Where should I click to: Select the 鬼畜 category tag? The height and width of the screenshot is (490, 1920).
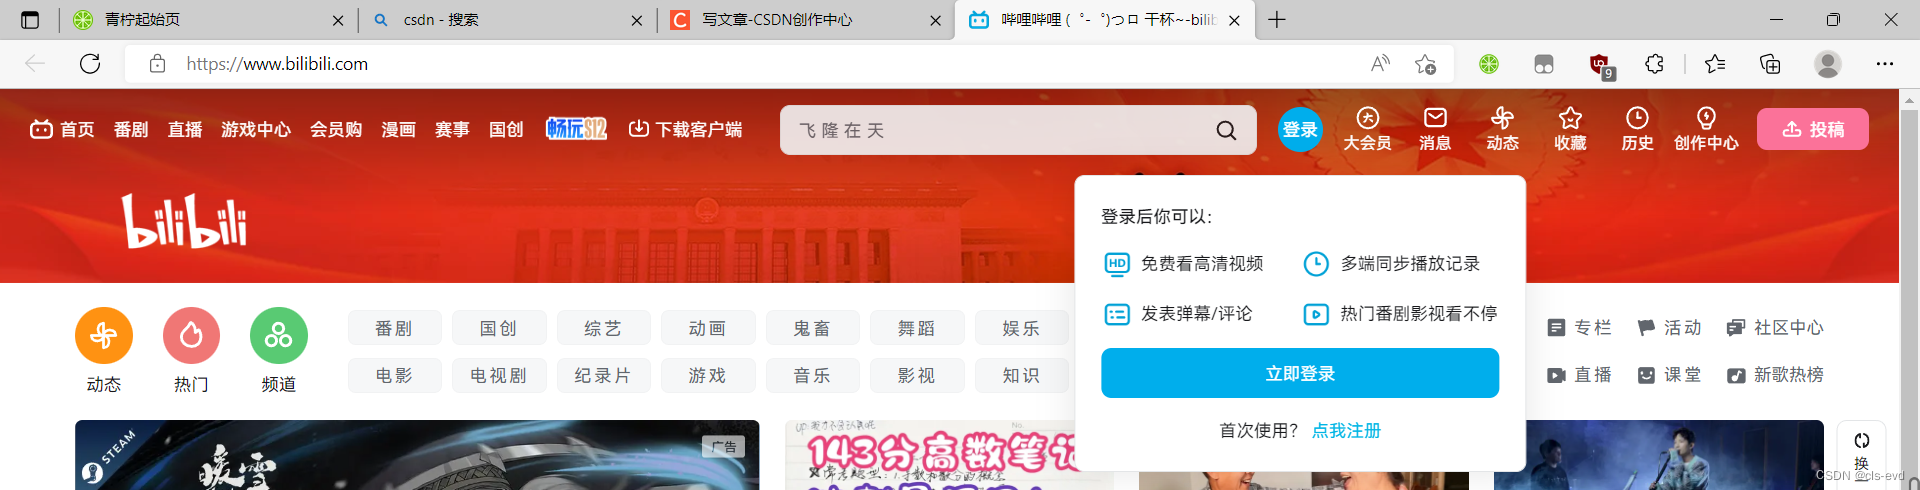coord(812,328)
